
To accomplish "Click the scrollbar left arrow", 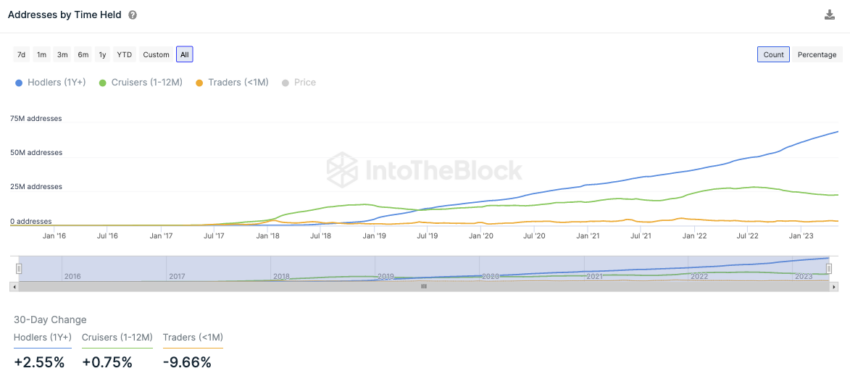I will click(14, 286).
